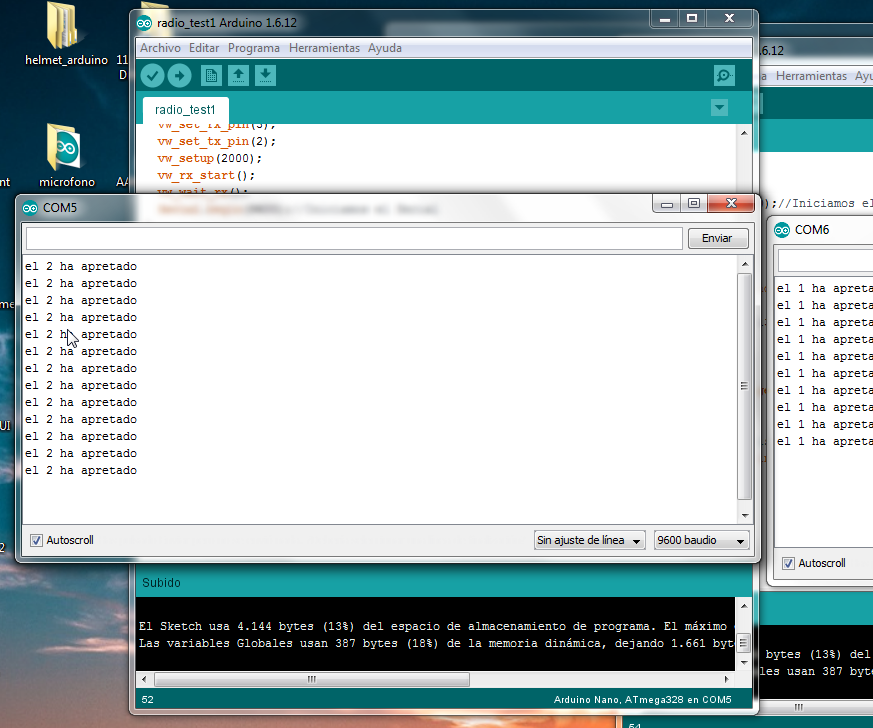Maximize the COM5 serial monitor window
This screenshot has width=873, height=728.
[x=694, y=203]
